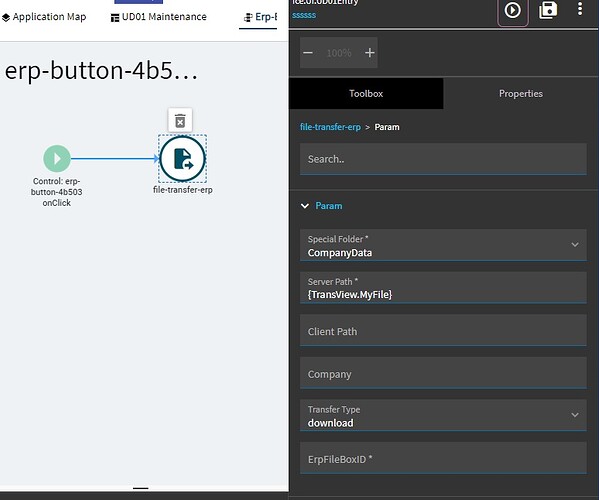Run preview with play circle icon

(x=512, y=10)
